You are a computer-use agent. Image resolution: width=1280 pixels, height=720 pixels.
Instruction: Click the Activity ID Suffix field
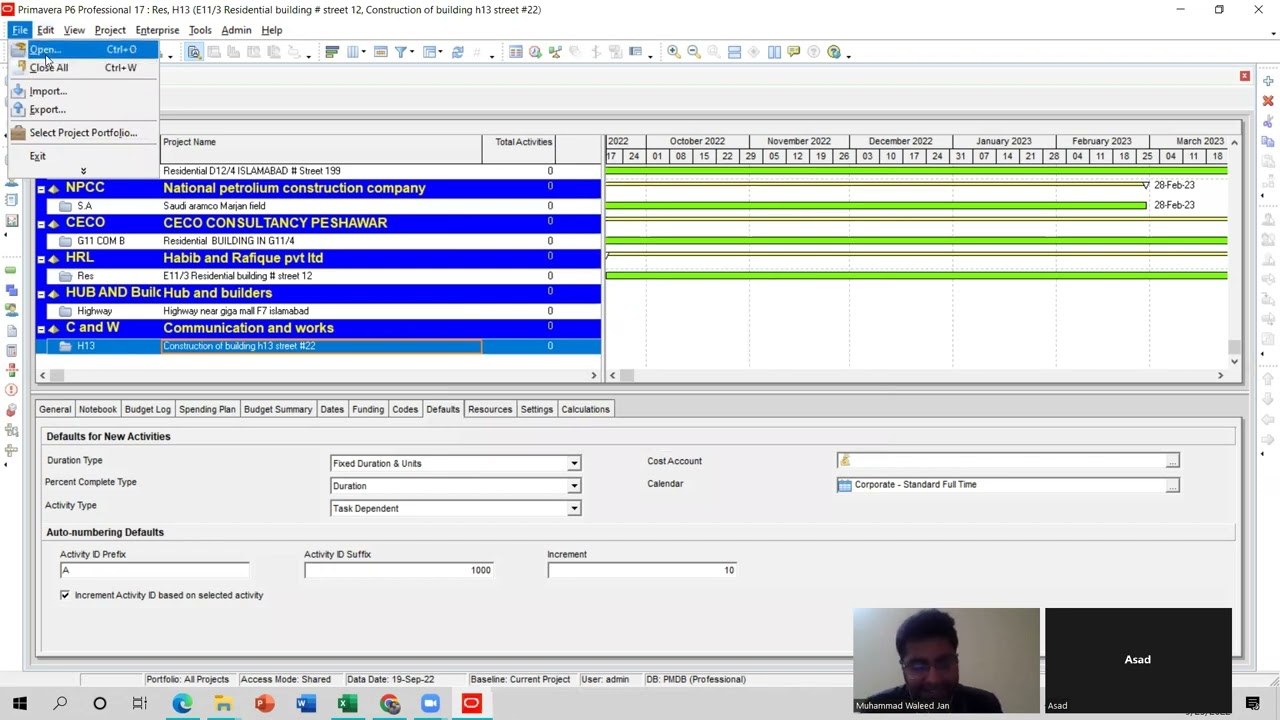point(398,570)
